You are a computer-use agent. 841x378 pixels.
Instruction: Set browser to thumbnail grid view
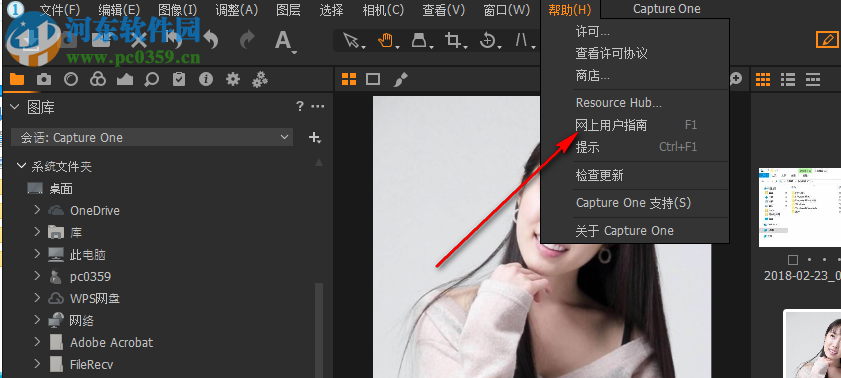click(763, 80)
